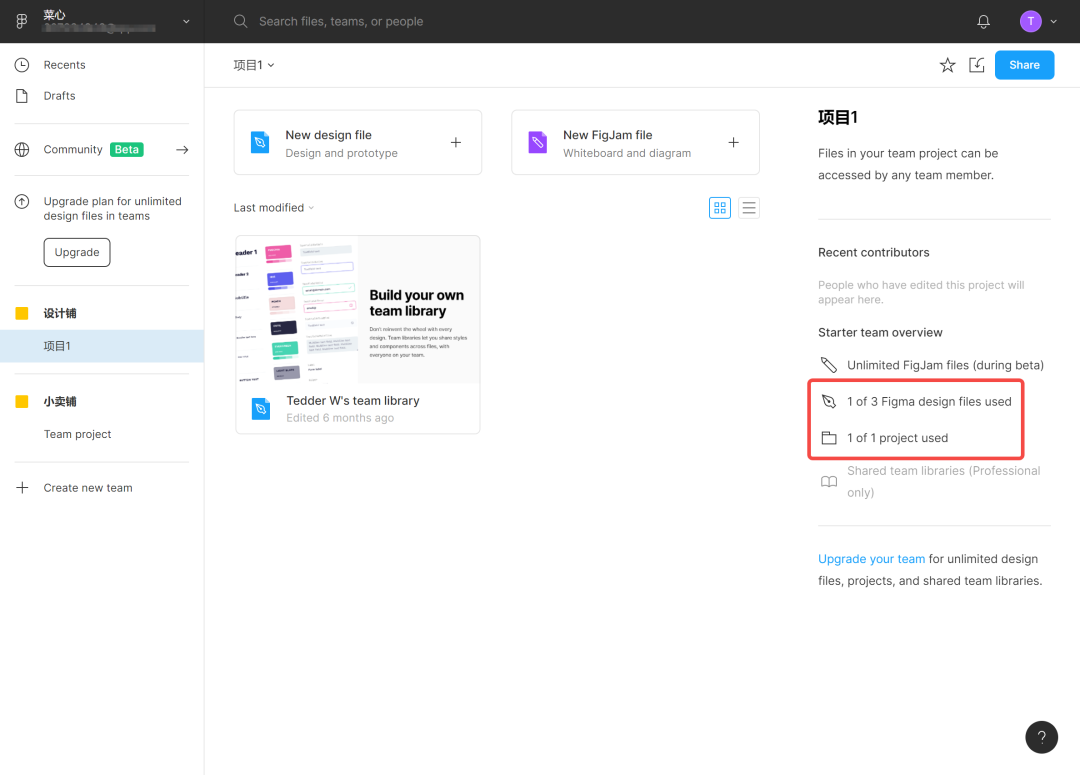Screen dimensions: 1080x775
Task: Click the purple T user avatar
Action: pos(1030,21)
